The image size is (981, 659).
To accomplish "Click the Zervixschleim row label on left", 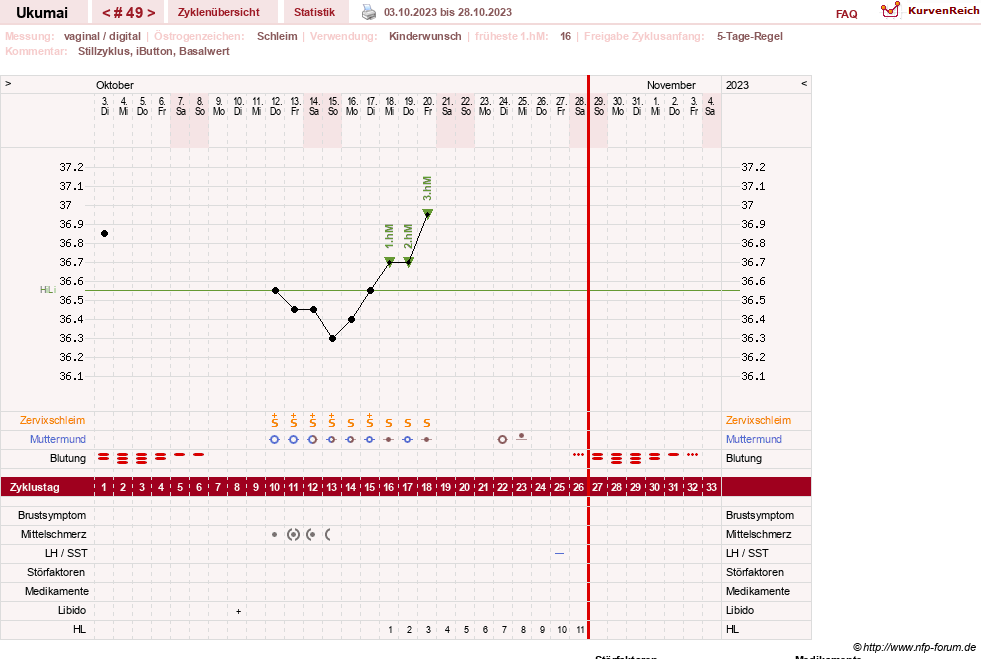I will pyautogui.click(x=53, y=421).
